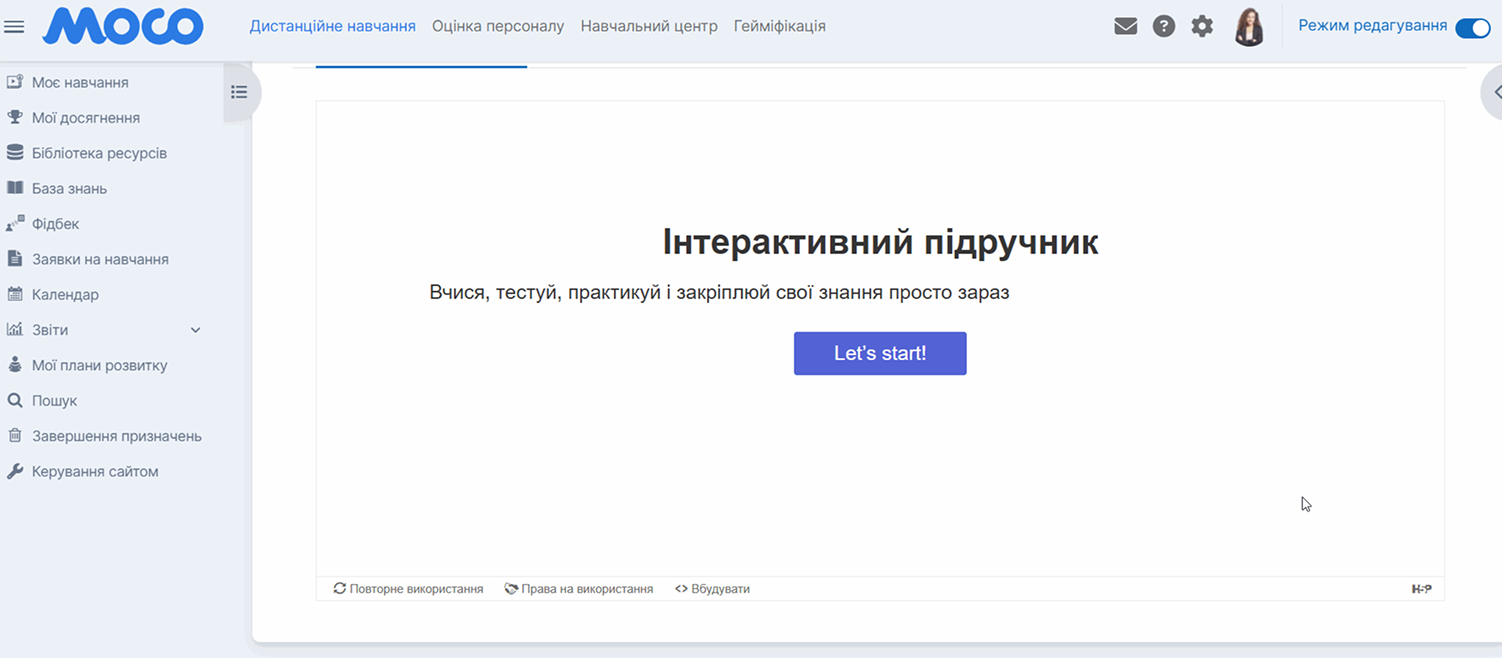
Task: Toggle the Режим редагування switch
Action: 1472,28
